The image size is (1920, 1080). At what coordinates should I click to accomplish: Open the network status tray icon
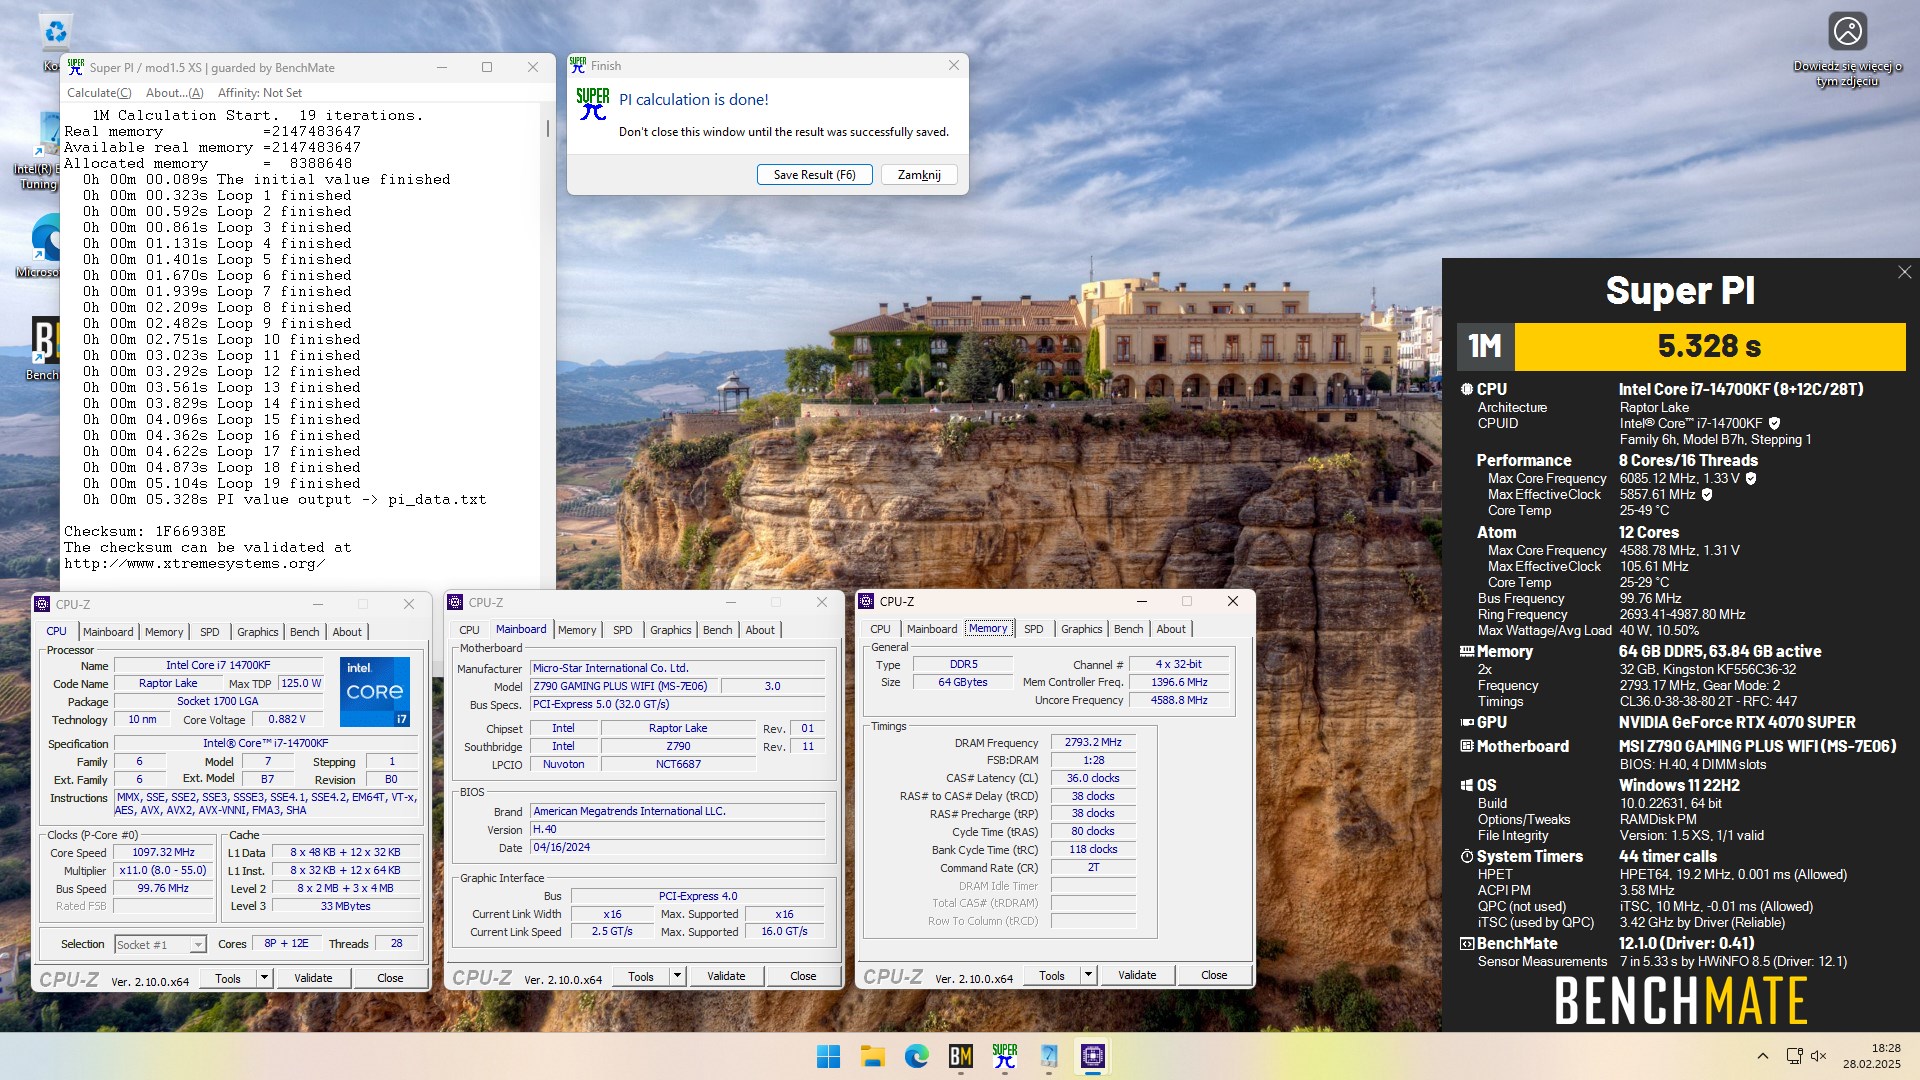click(x=1794, y=1056)
